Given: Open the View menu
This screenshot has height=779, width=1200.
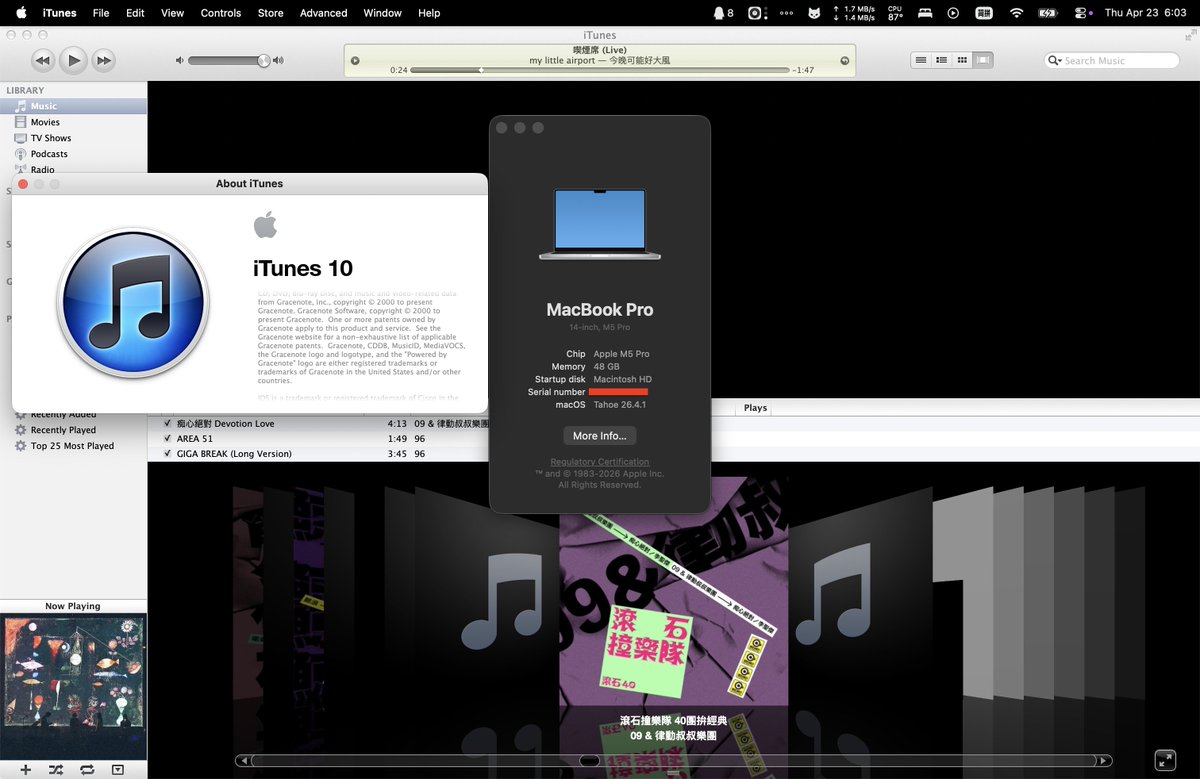Looking at the screenshot, I should (173, 13).
